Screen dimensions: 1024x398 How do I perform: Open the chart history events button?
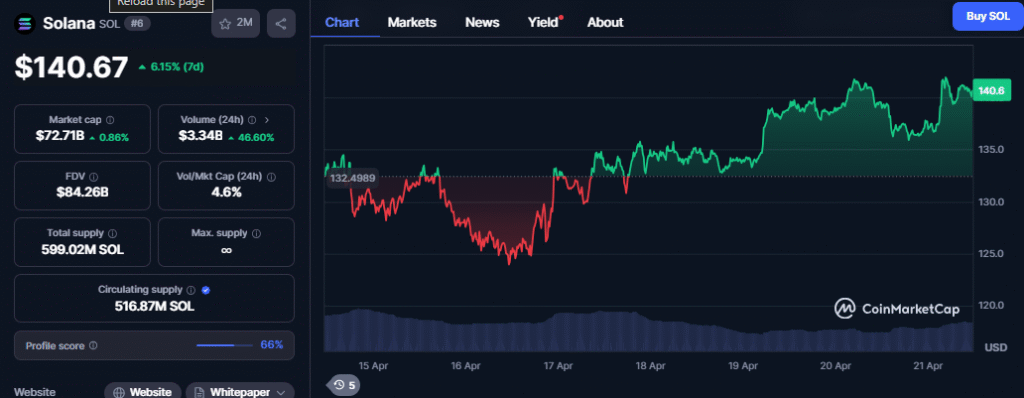344,385
